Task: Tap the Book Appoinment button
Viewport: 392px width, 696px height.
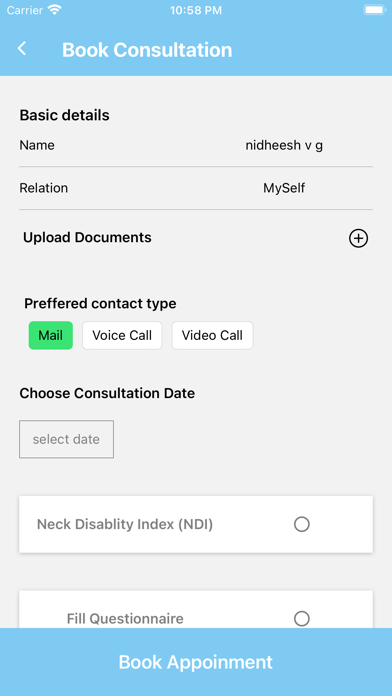Action: tap(196, 662)
